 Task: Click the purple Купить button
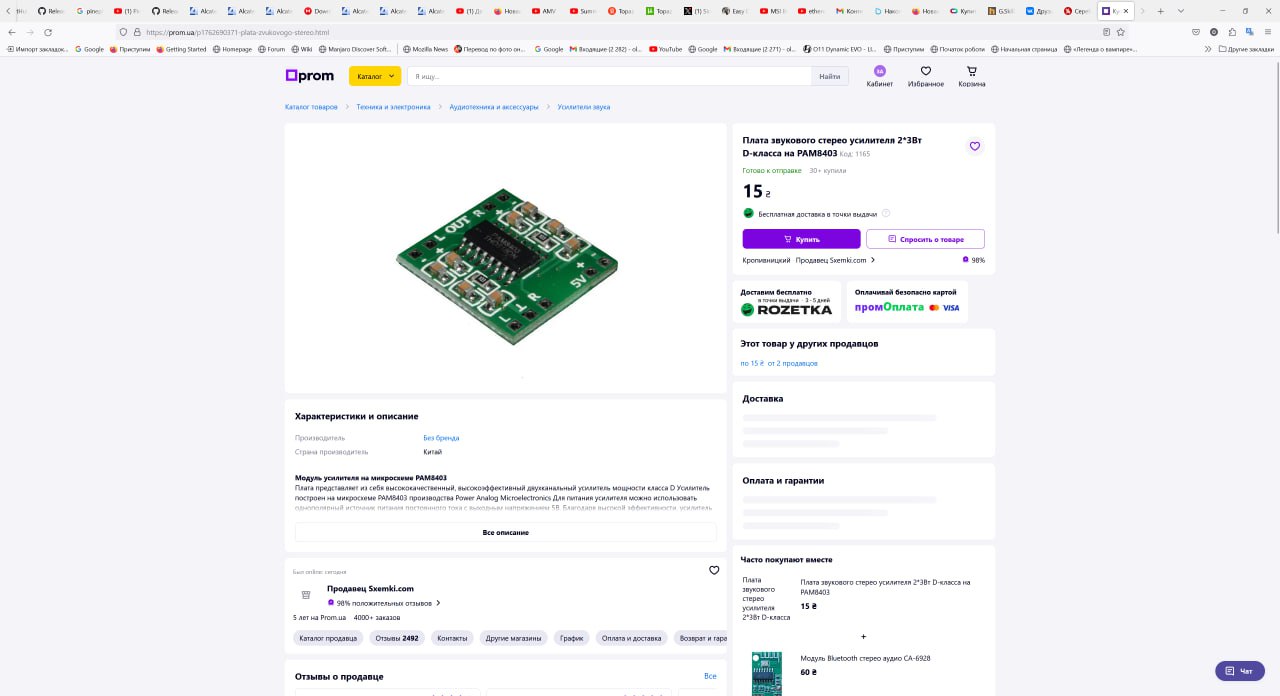point(801,239)
